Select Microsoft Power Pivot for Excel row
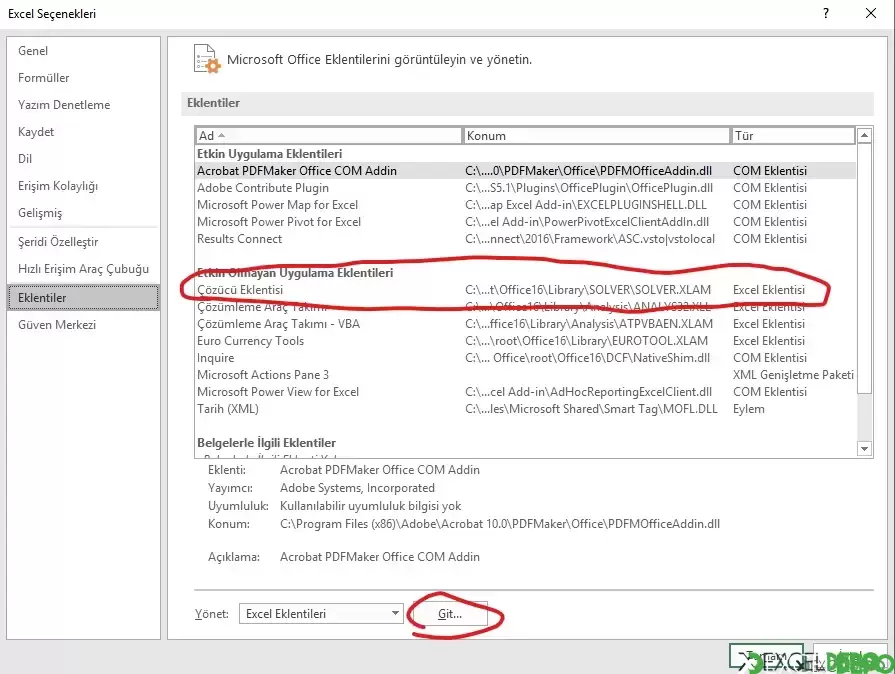The image size is (895, 674). (x=525, y=222)
